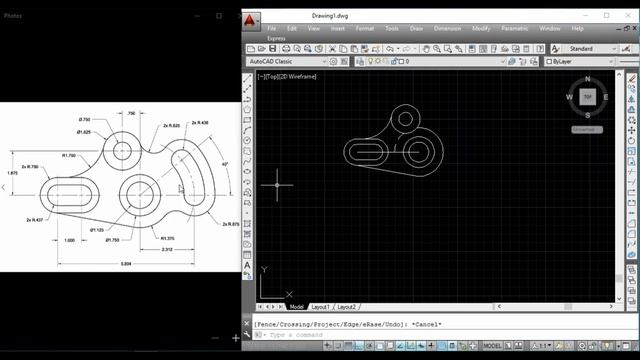Expand the Undo history dropdown arrow

coord(398,49)
